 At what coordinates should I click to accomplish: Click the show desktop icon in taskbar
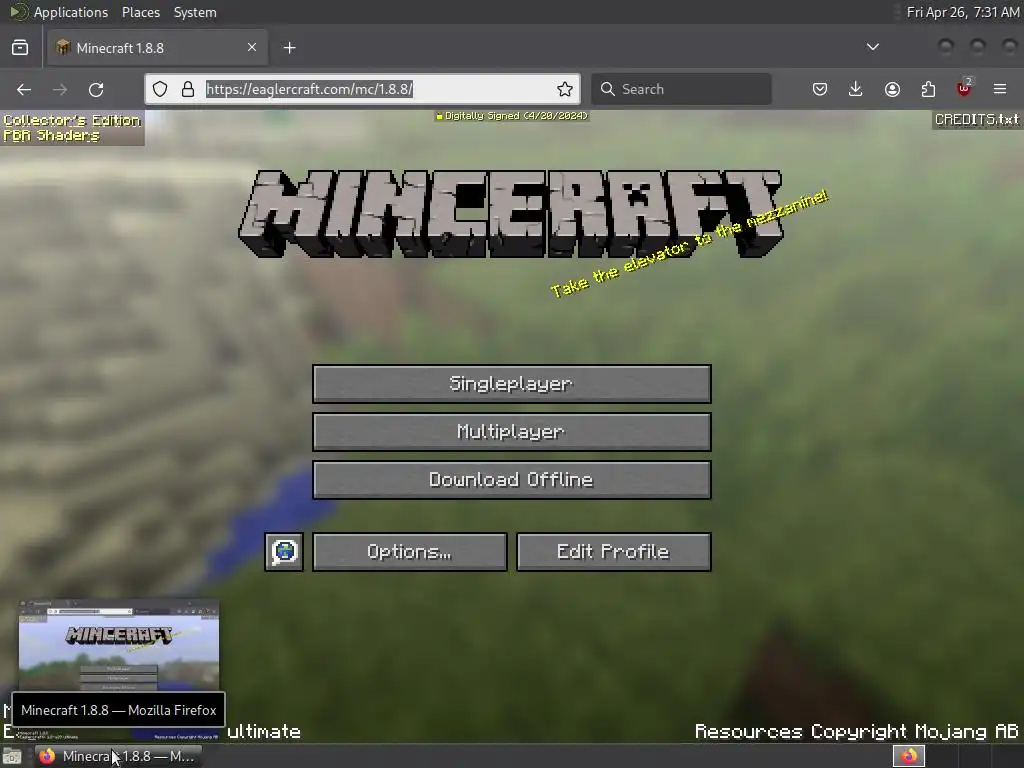coord(12,756)
